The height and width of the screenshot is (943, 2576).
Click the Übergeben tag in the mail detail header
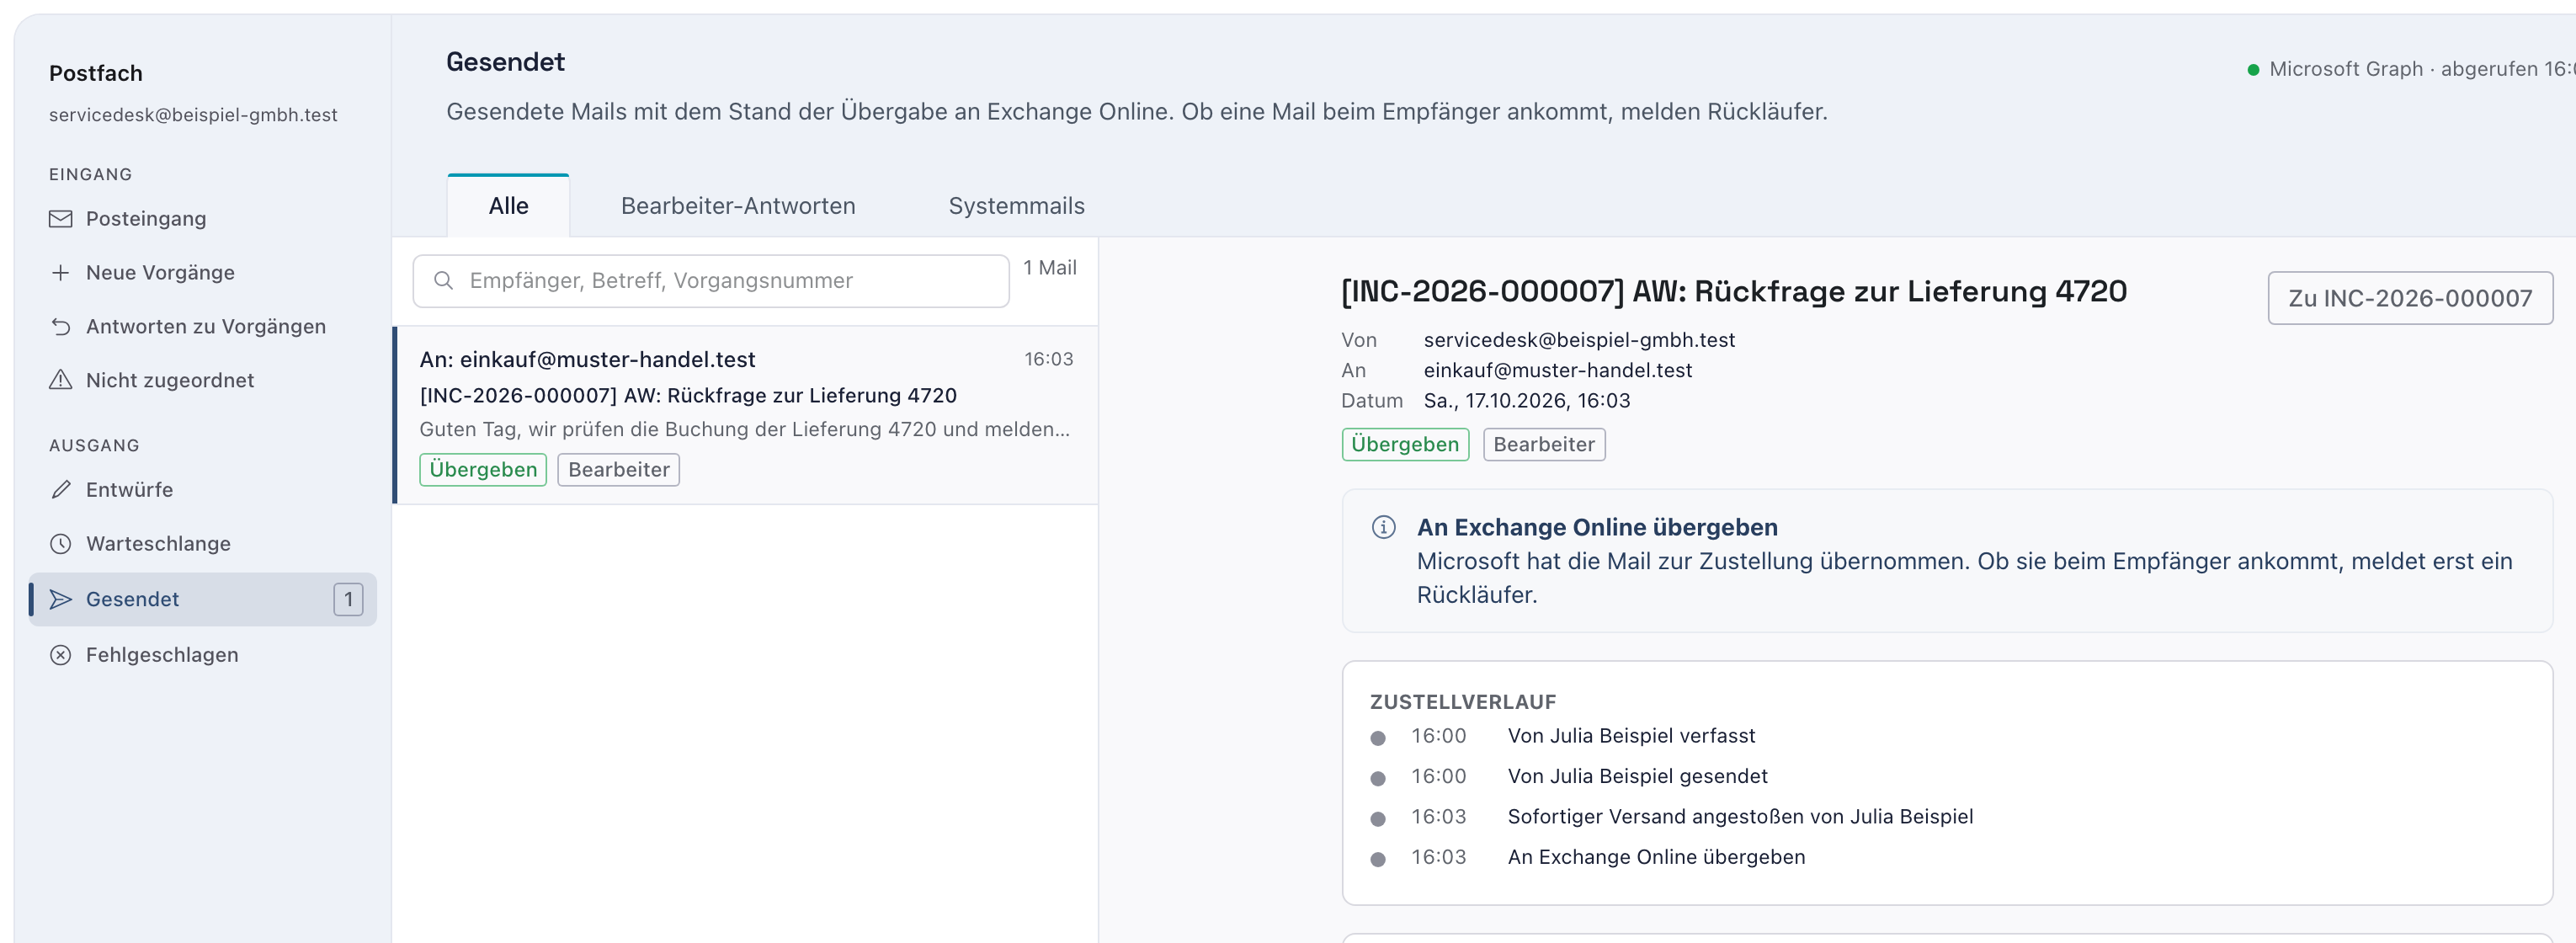(1405, 445)
